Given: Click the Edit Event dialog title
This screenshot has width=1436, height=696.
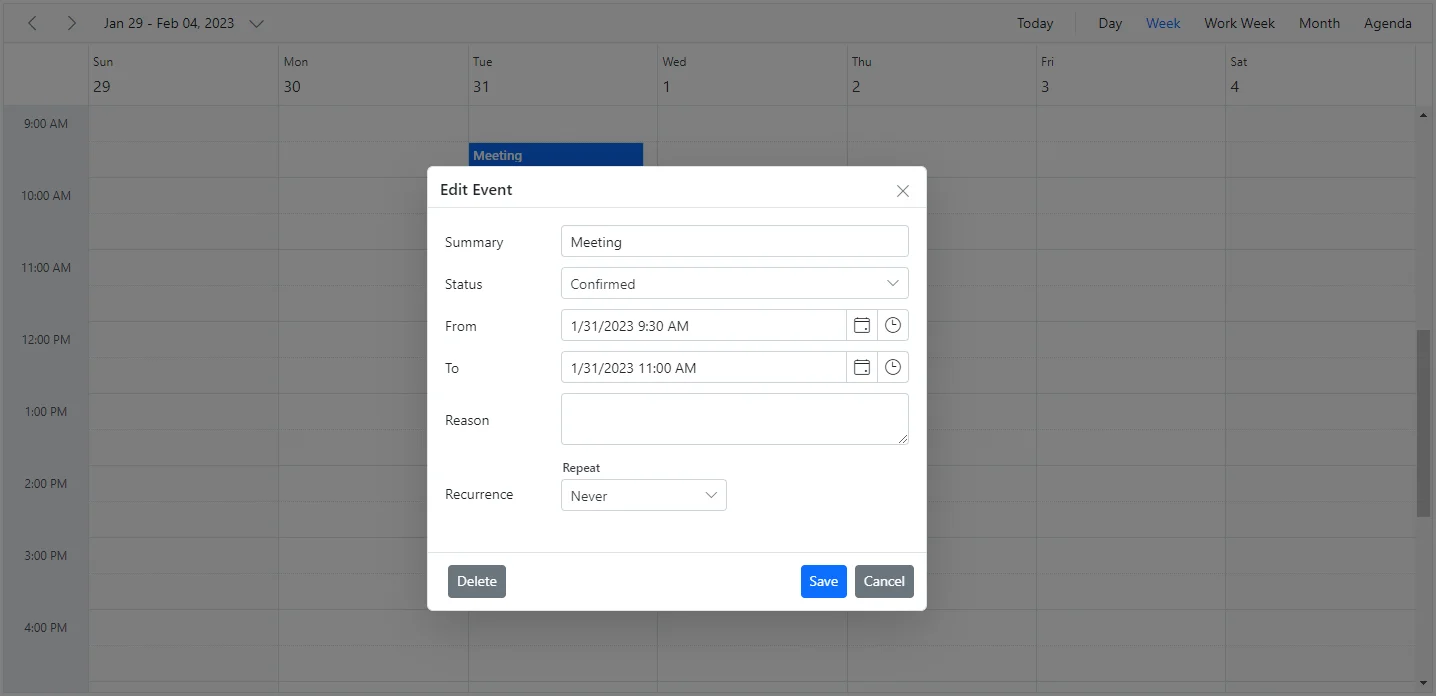Looking at the screenshot, I should coord(476,190).
